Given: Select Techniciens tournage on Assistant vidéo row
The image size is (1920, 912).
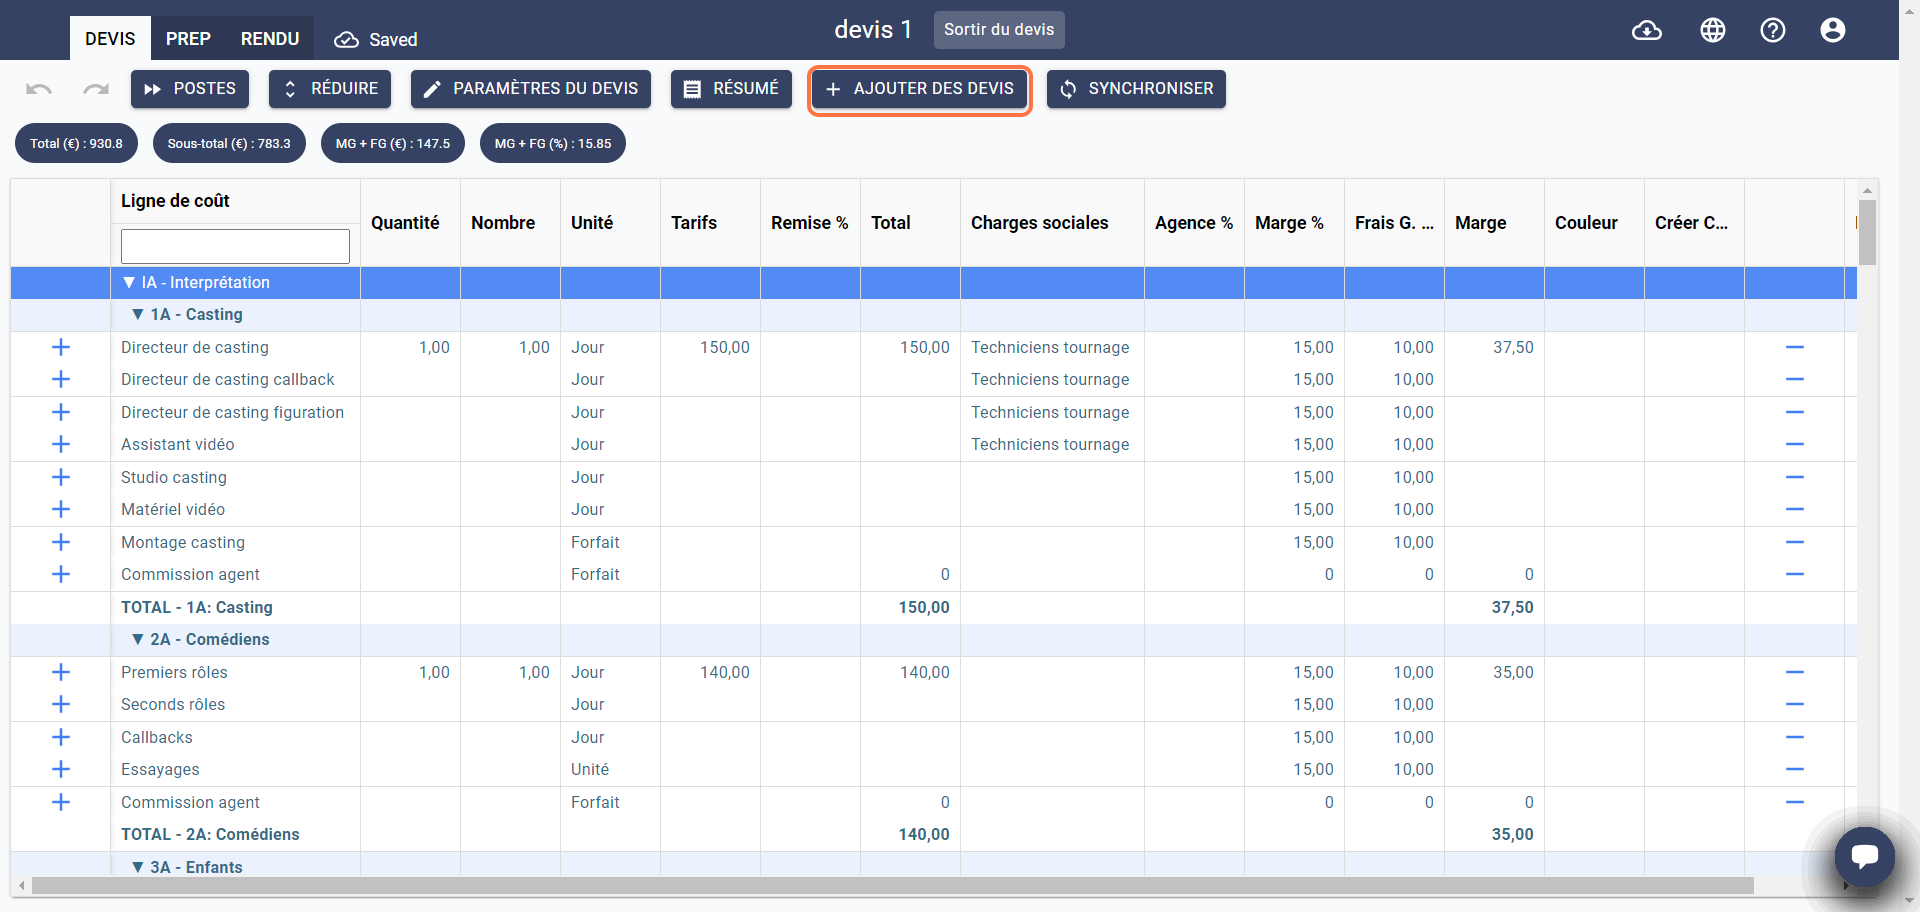Looking at the screenshot, I should 1050,444.
